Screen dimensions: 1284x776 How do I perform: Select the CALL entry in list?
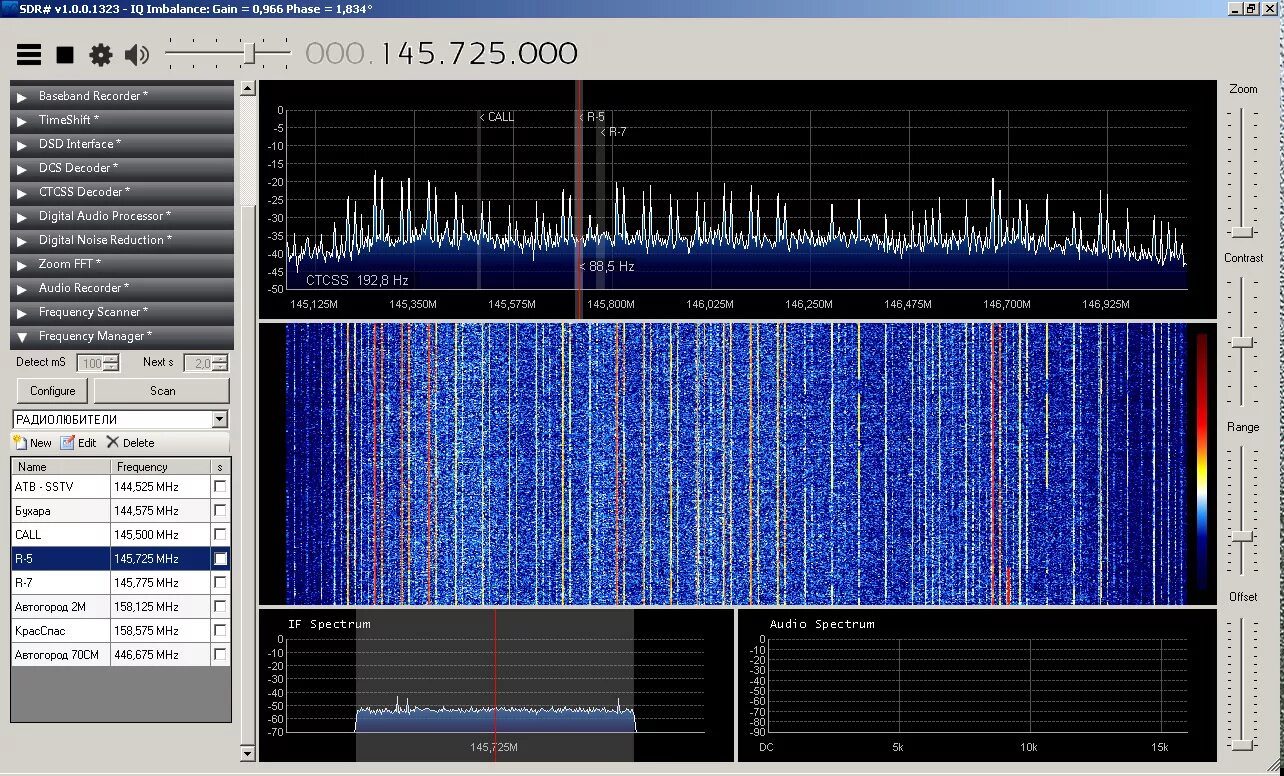pyautogui.click(x=121, y=534)
